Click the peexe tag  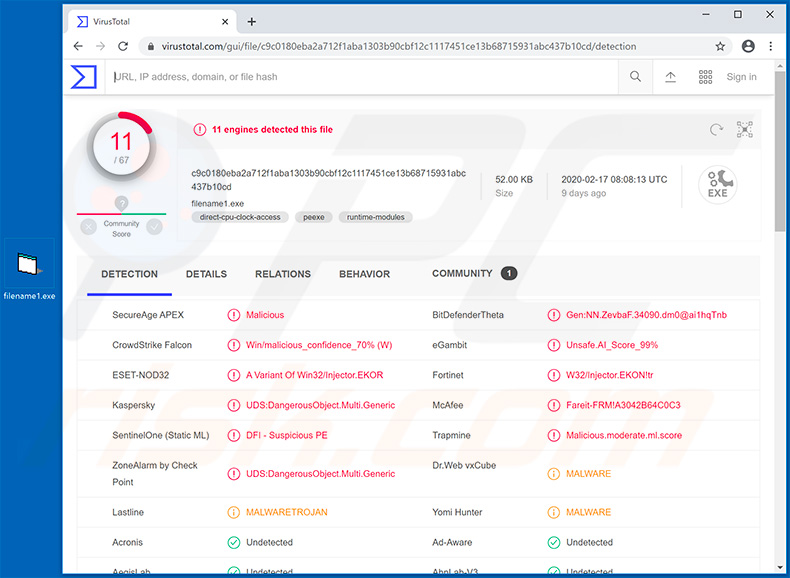point(313,217)
